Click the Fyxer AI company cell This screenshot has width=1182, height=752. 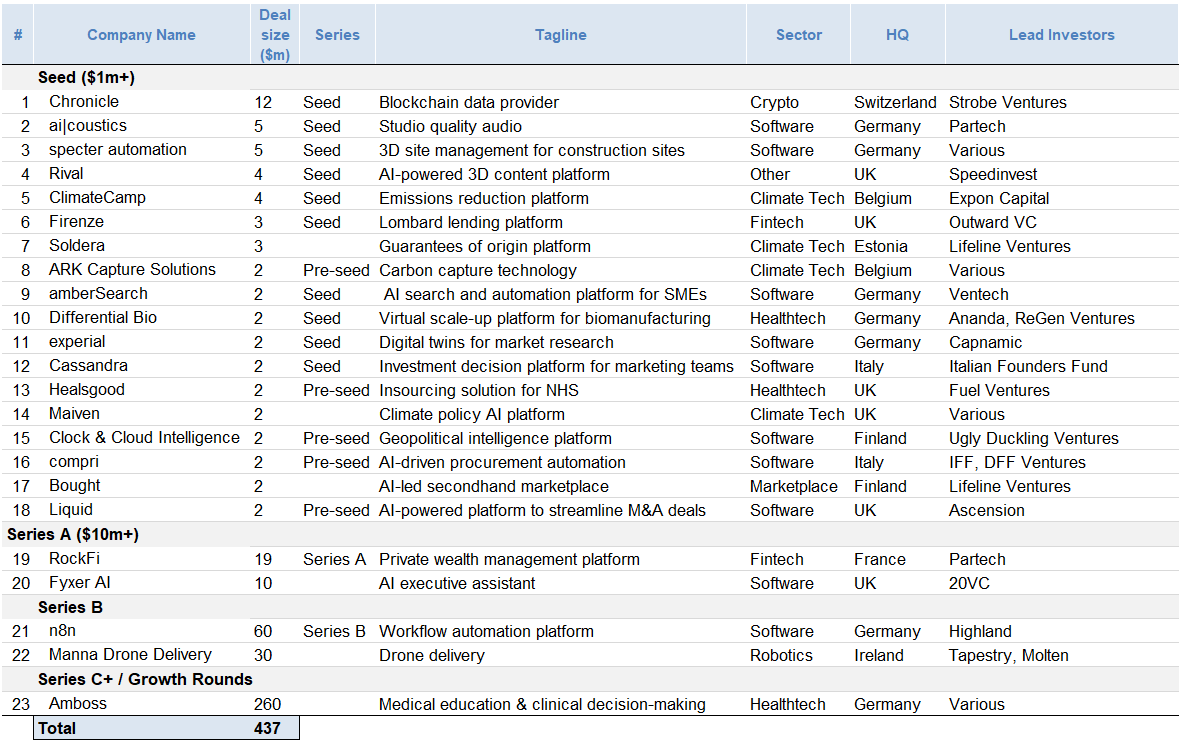click(79, 582)
